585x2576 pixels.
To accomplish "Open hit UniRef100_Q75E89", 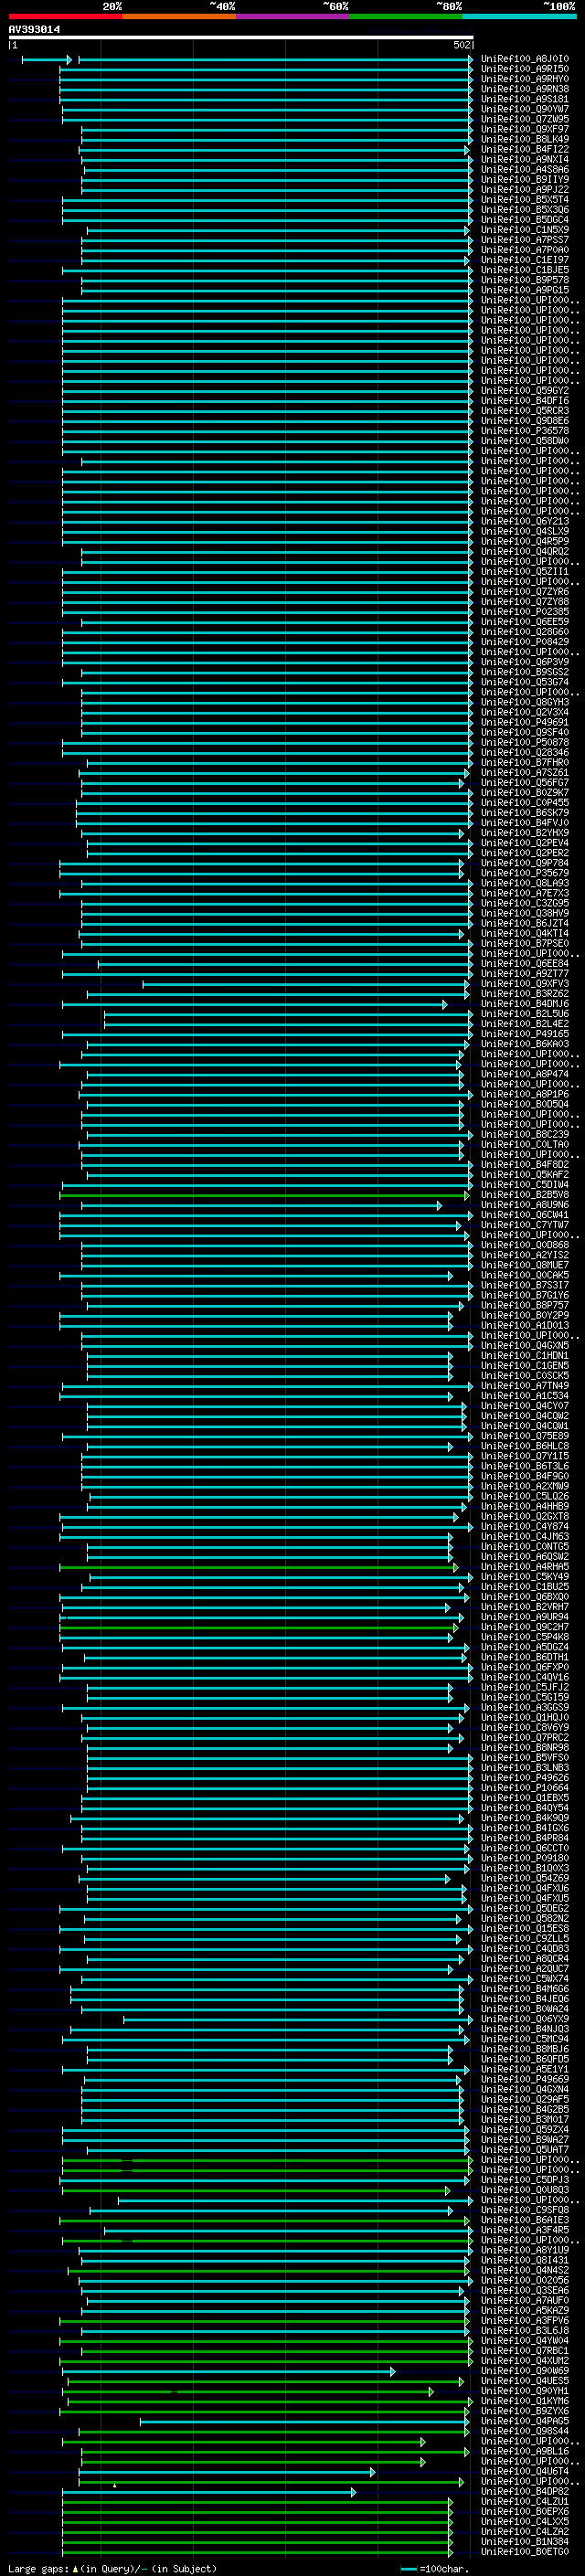I will point(524,1436).
